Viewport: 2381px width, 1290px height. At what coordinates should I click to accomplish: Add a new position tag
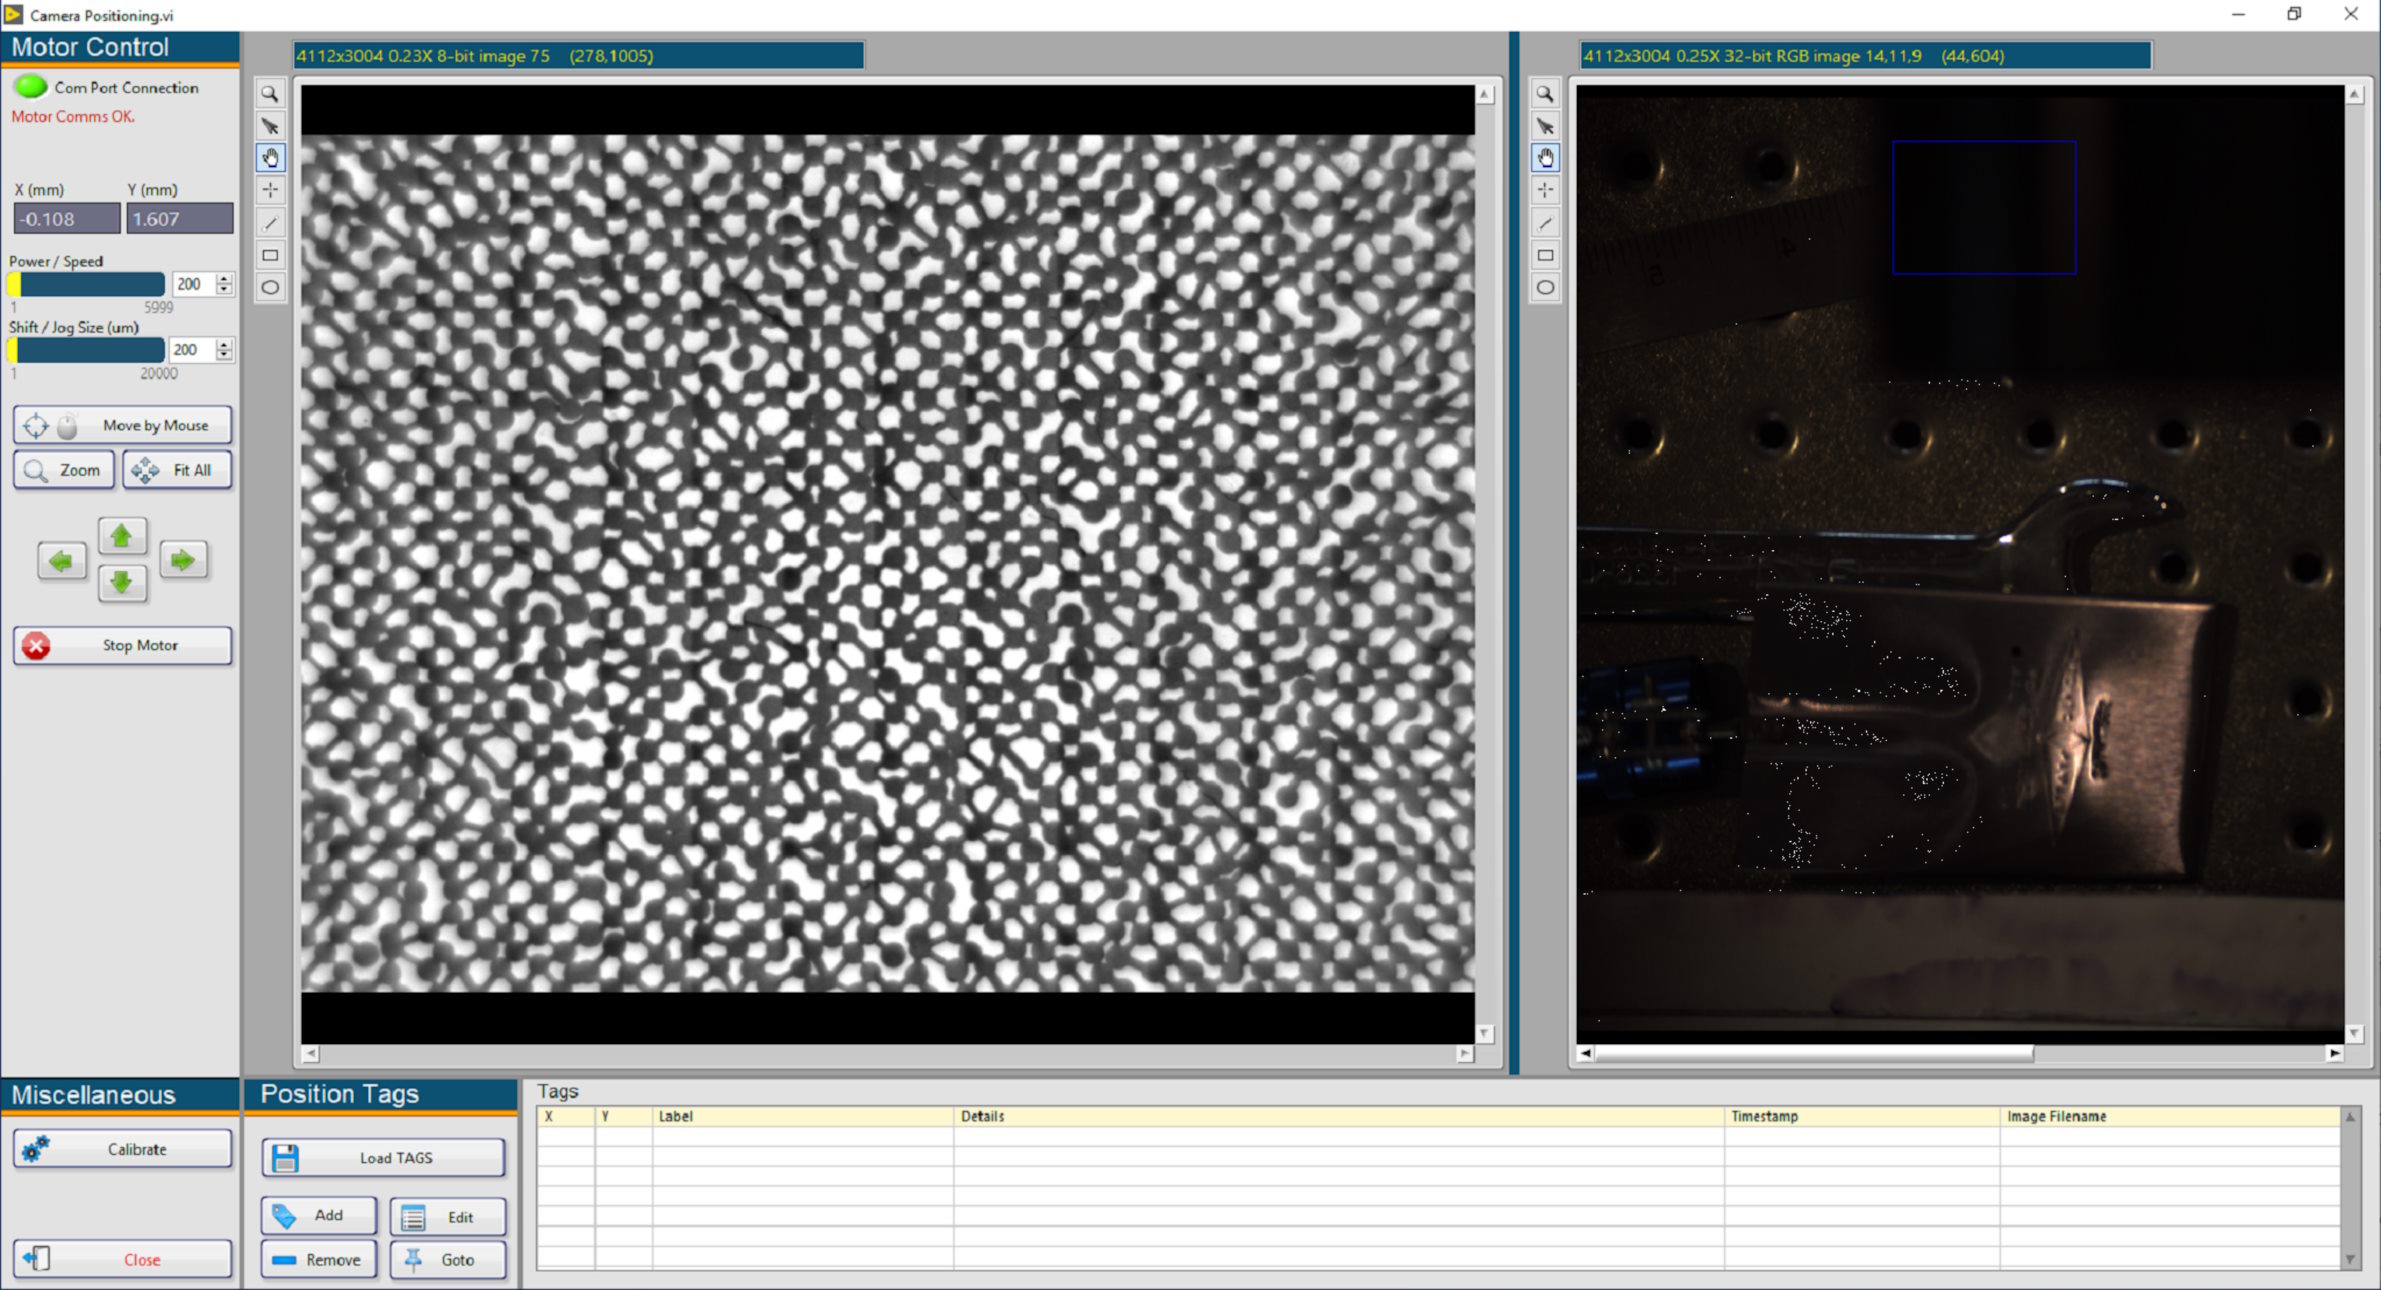317,1216
